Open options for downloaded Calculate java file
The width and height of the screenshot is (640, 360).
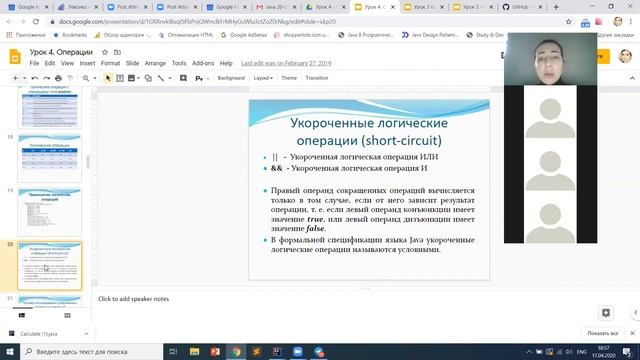pos(86,333)
